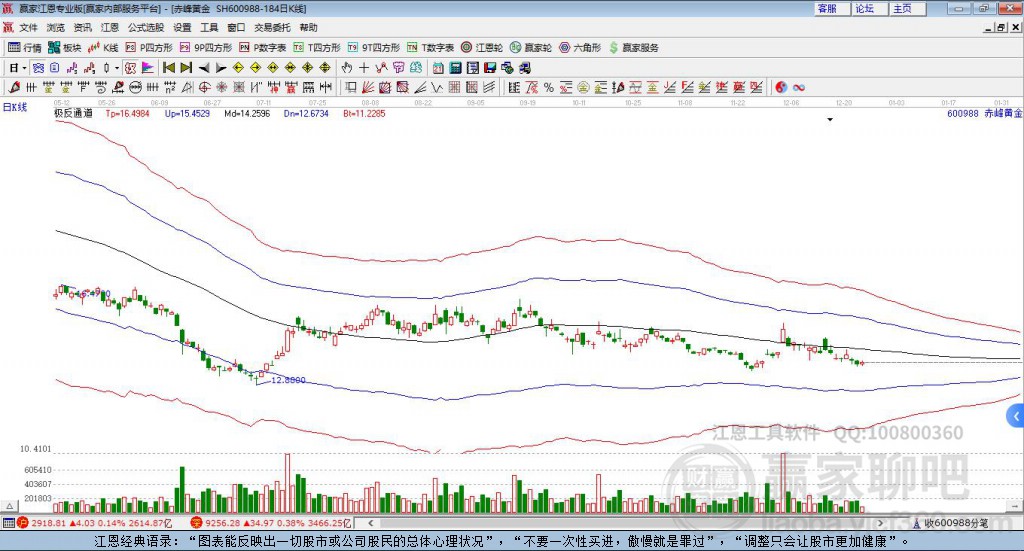Image resolution: width=1024 pixels, height=551 pixels.
Task: Open the 帮助 menu
Action: pyautogui.click(x=308, y=27)
